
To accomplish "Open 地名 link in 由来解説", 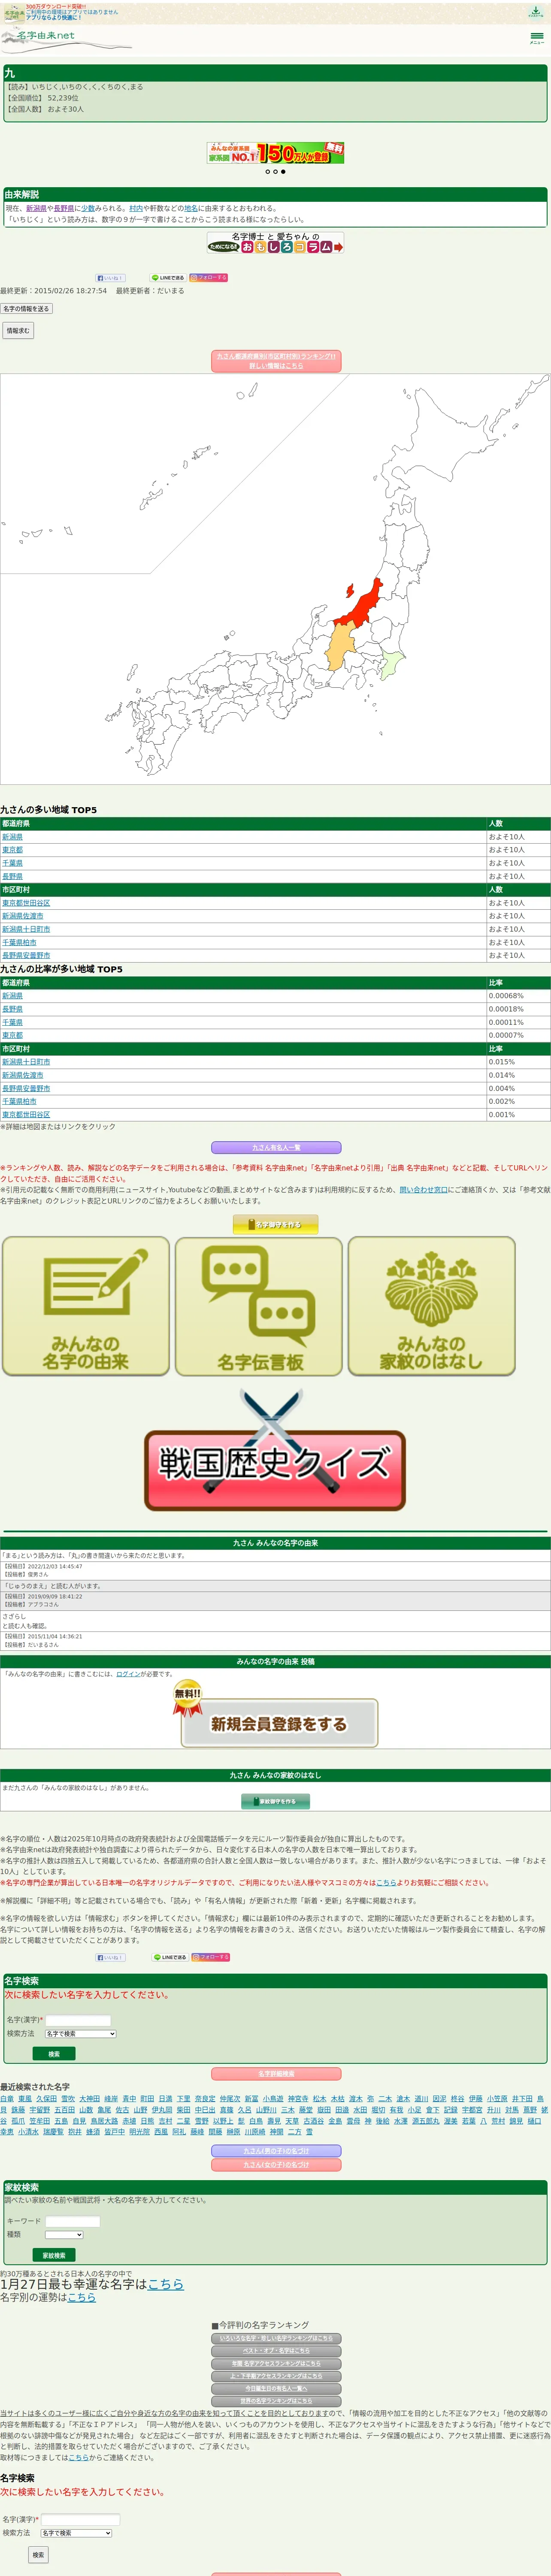I will pyautogui.click(x=191, y=209).
